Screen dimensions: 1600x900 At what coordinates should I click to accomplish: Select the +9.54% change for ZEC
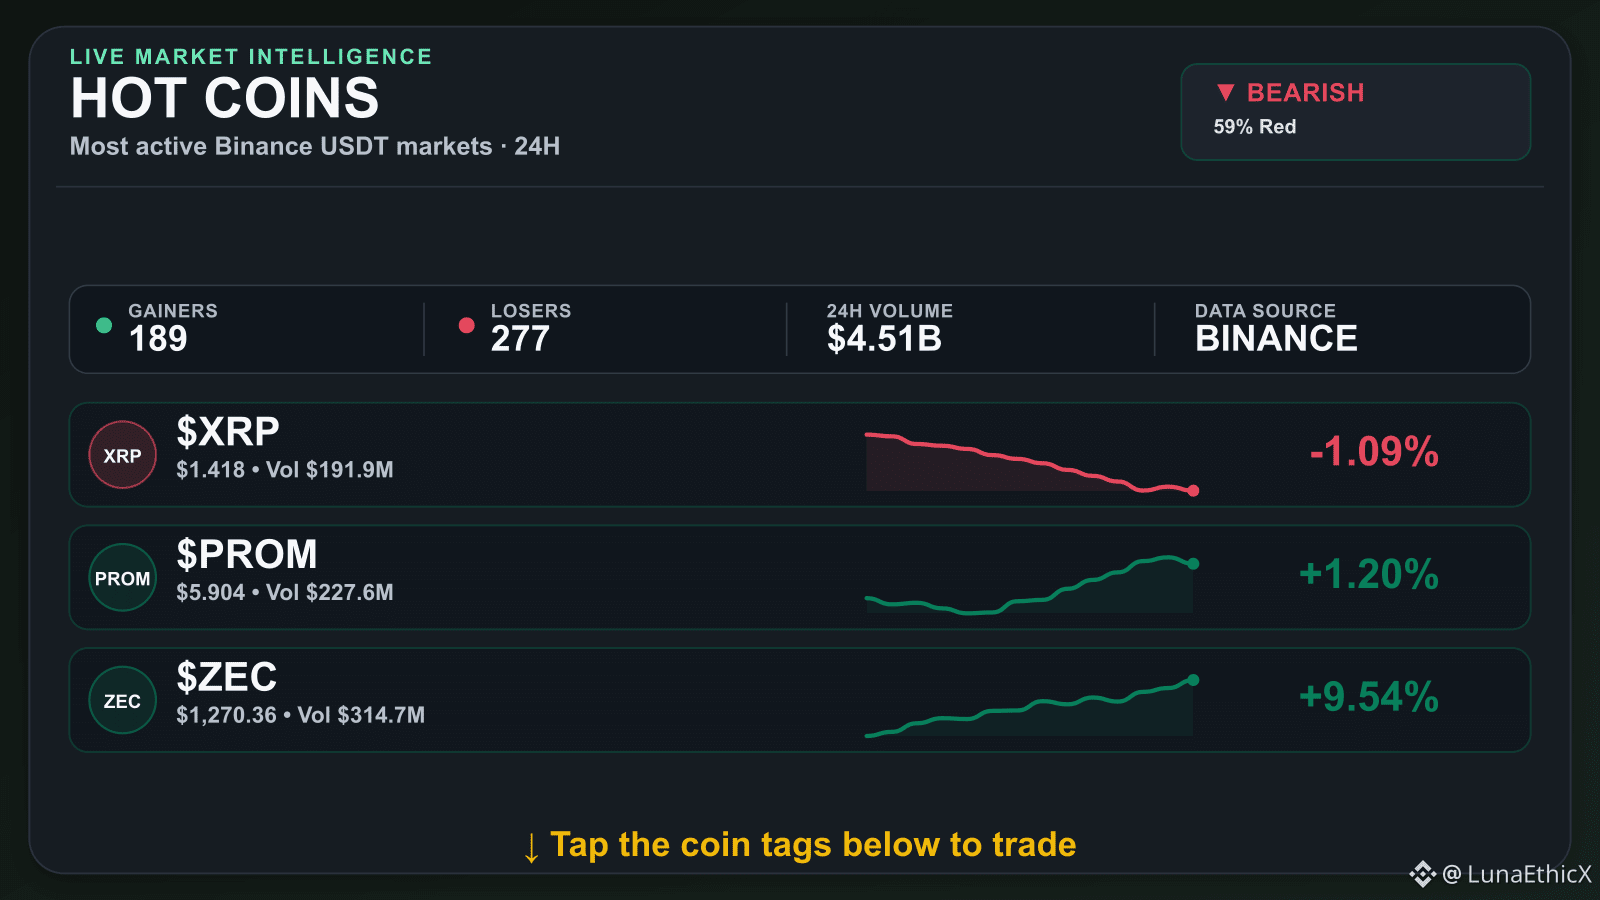(x=1368, y=697)
